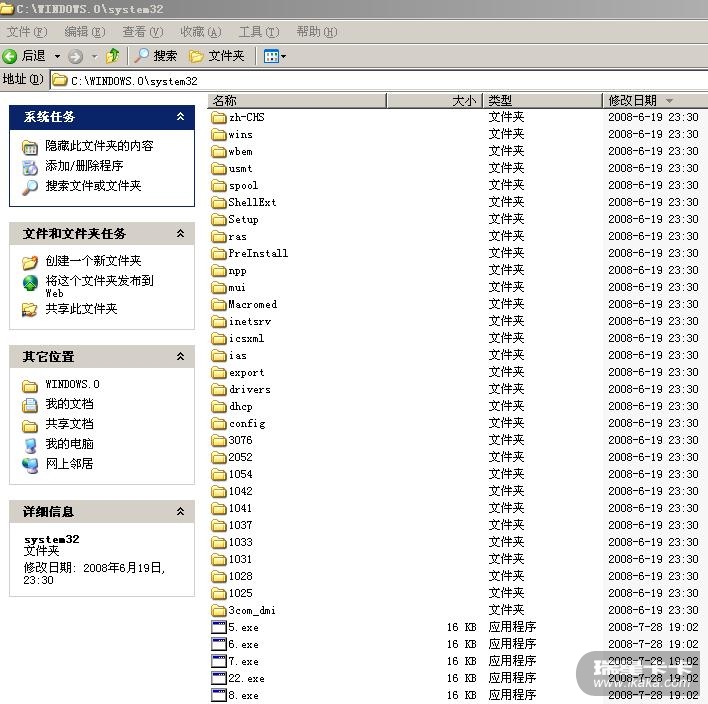Click the address bar path field

coord(379,81)
